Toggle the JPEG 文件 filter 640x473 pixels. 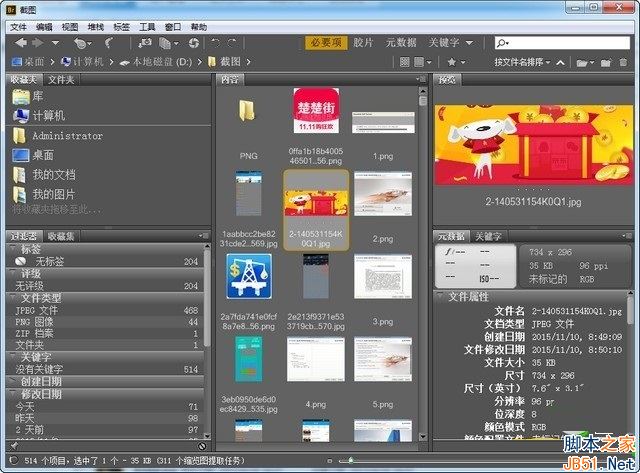click(105, 310)
